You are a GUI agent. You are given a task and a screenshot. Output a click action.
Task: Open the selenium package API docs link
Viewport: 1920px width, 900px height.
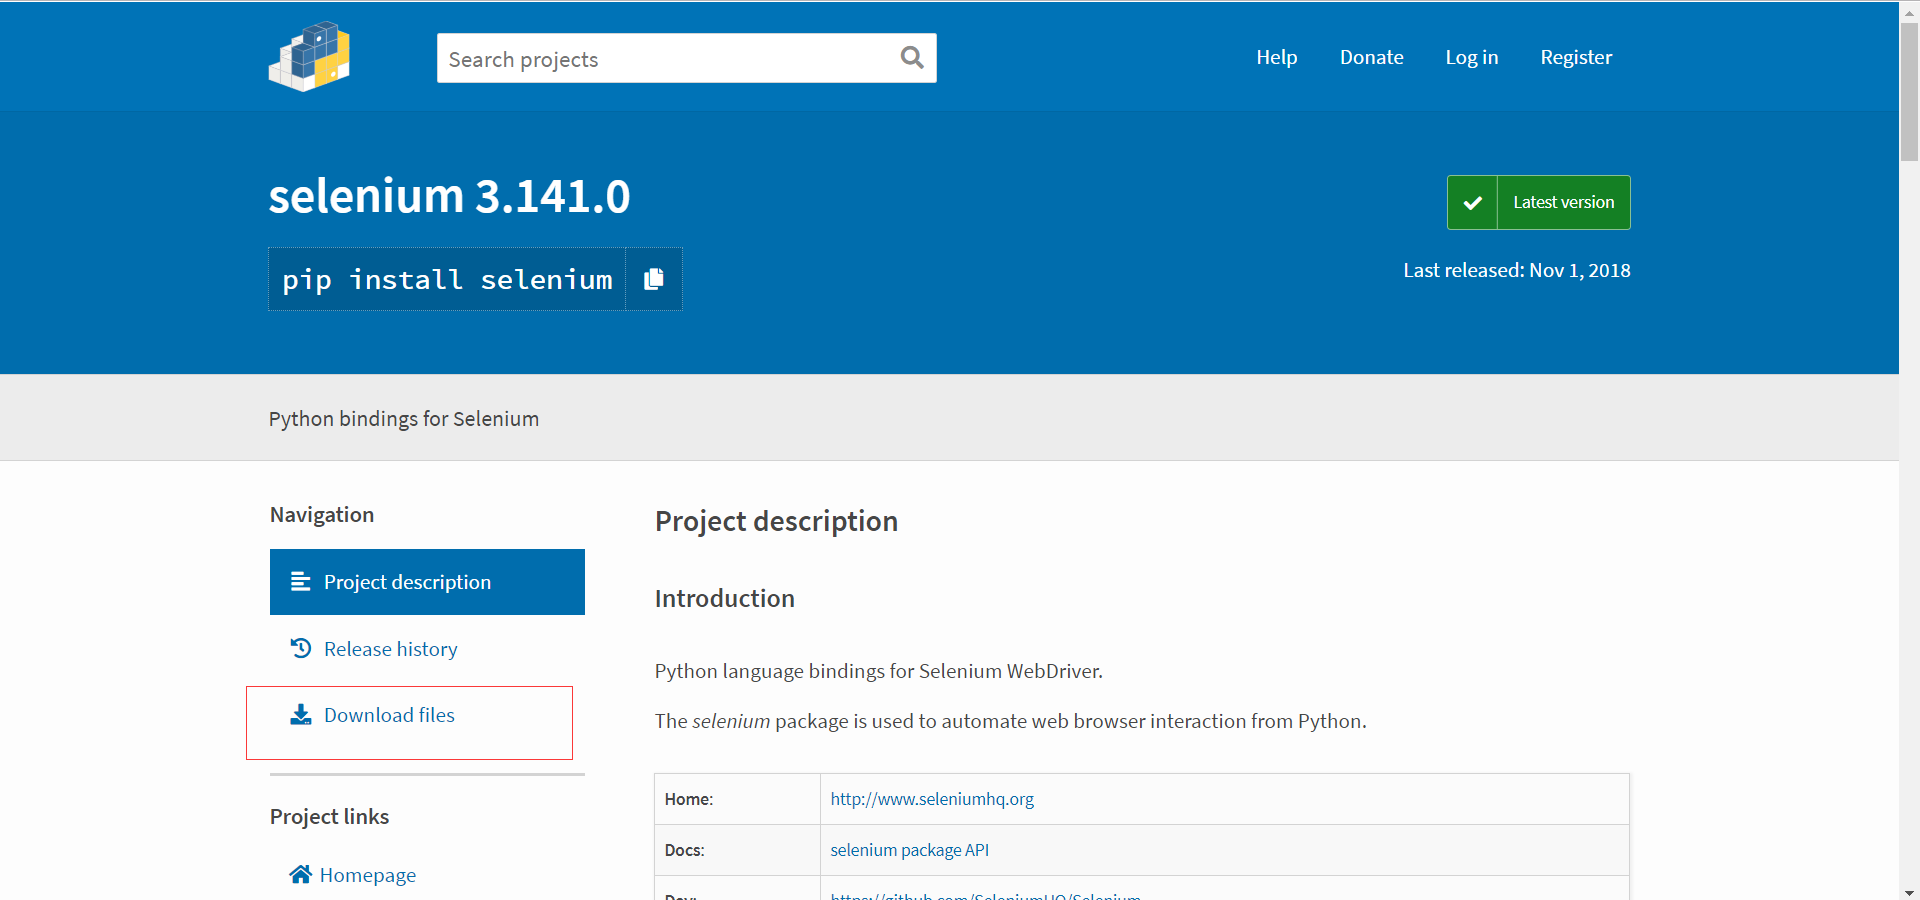click(x=909, y=850)
